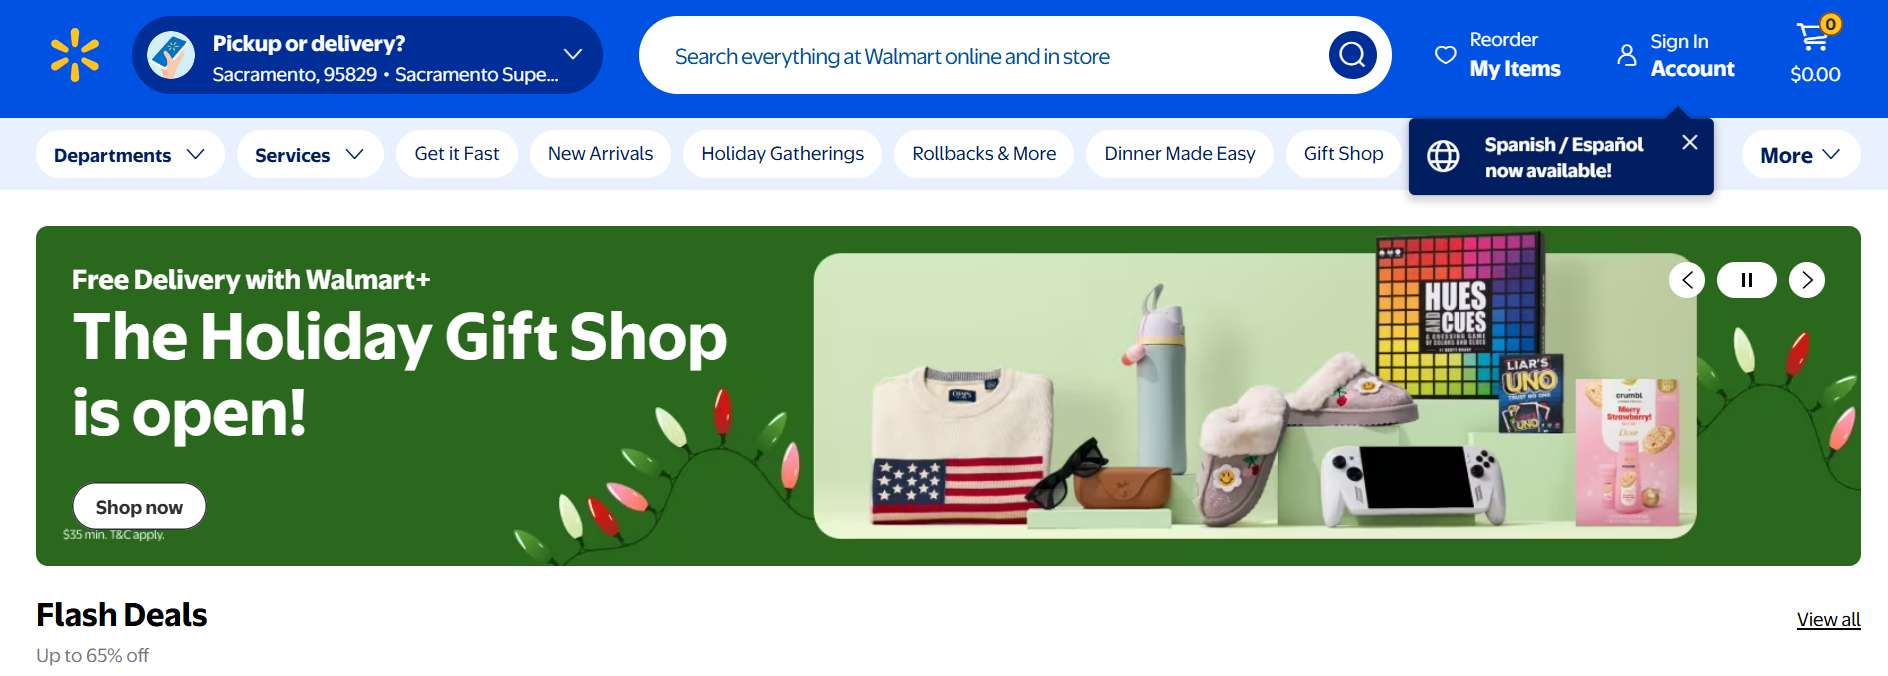Screen dimensions: 1888x676
Task: Go to previous carousel slide
Action: point(1687,280)
